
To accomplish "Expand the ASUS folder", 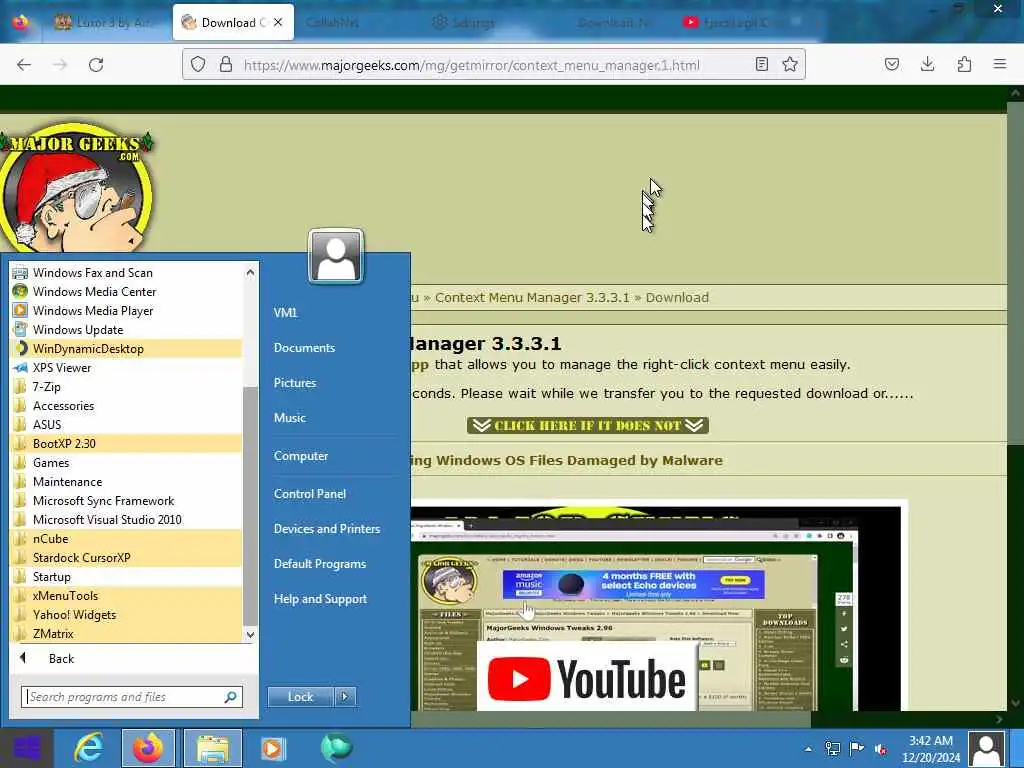I will click(x=125, y=424).
